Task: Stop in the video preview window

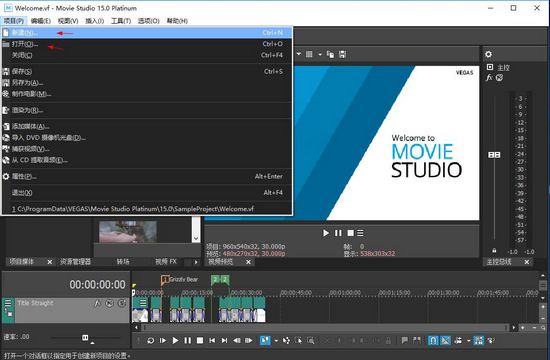Action: click(x=350, y=233)
